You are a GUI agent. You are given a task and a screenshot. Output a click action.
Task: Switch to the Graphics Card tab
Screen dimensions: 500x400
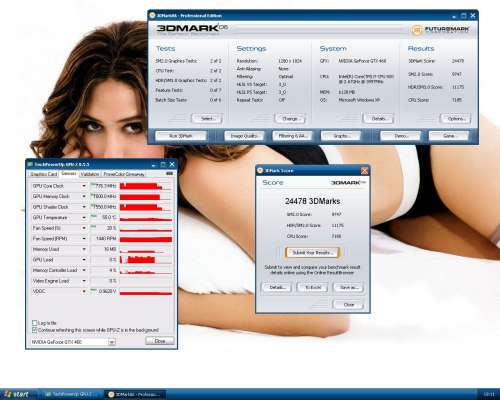(x=44, y=174)
